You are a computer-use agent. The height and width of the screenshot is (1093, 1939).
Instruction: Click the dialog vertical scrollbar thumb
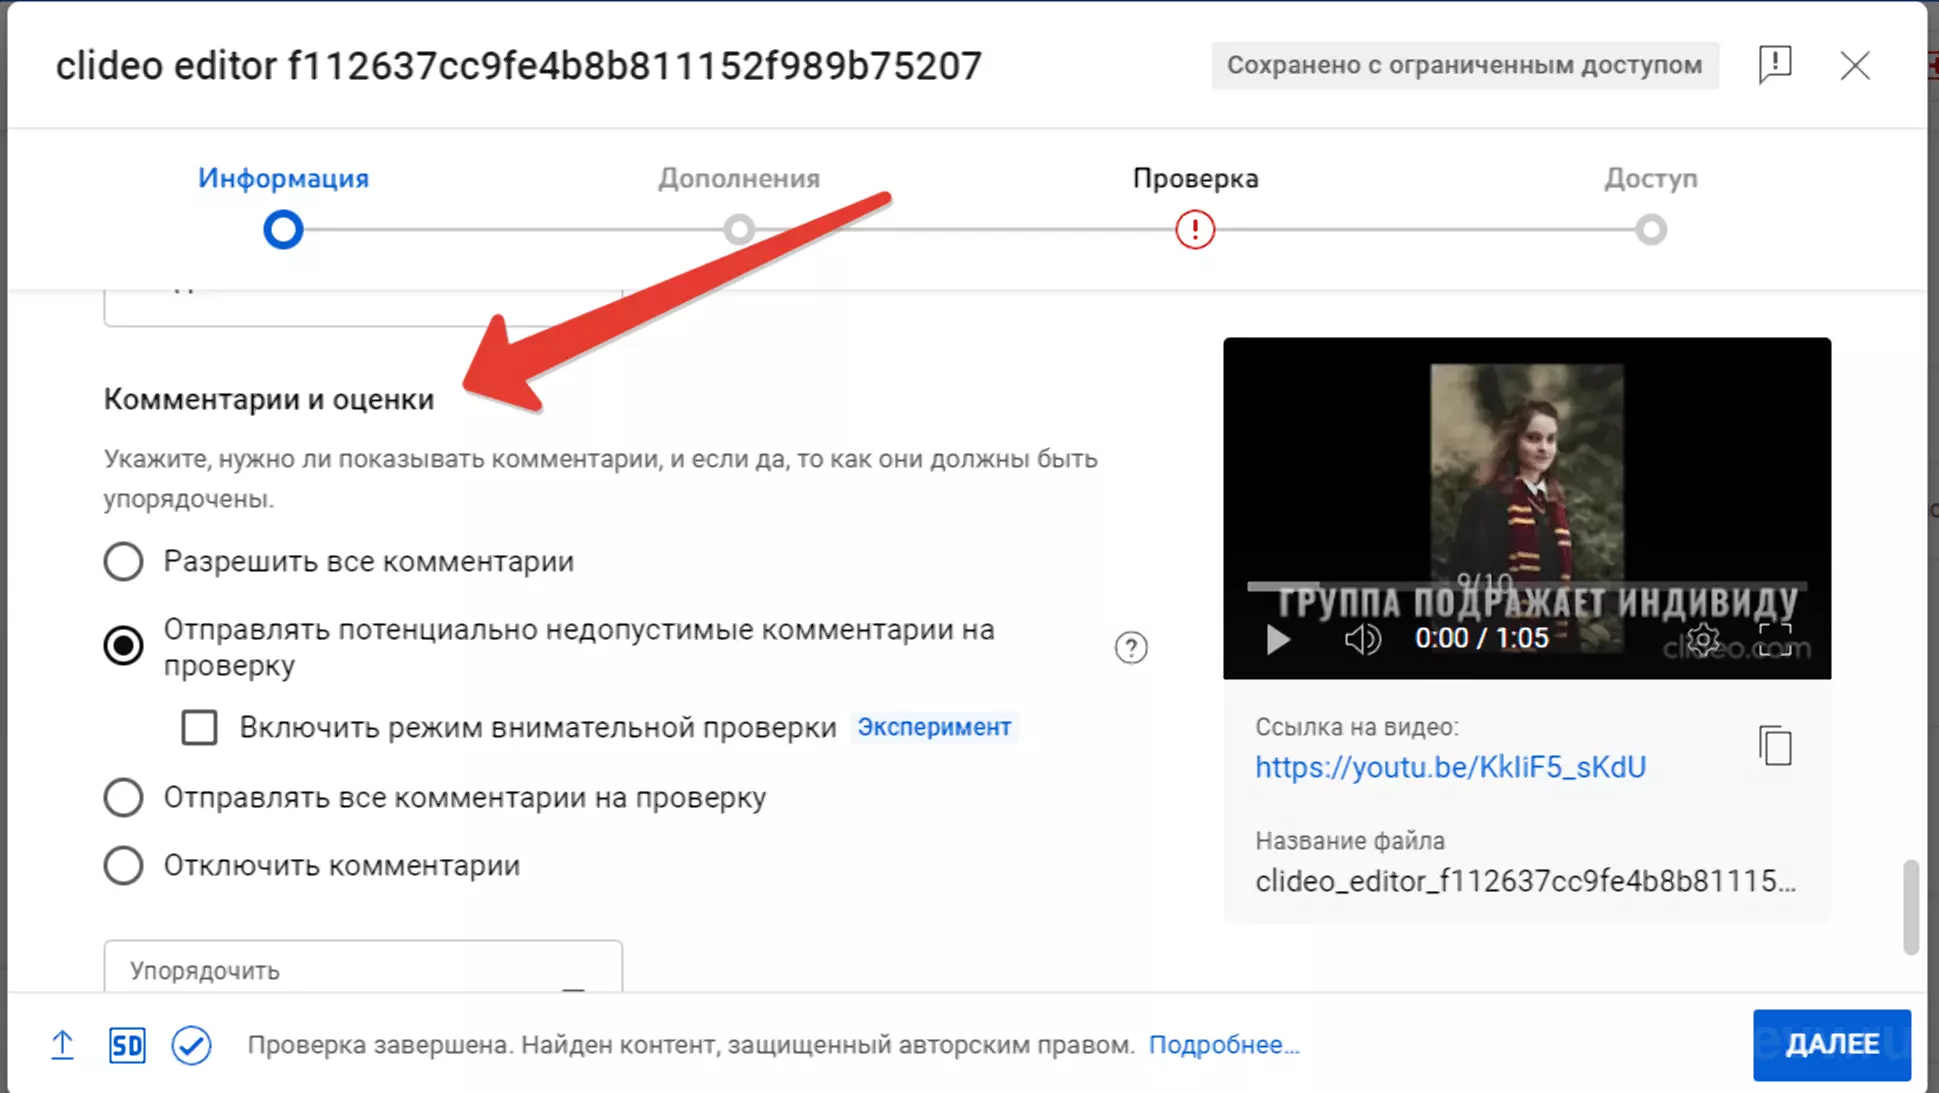coord(1910,907)
